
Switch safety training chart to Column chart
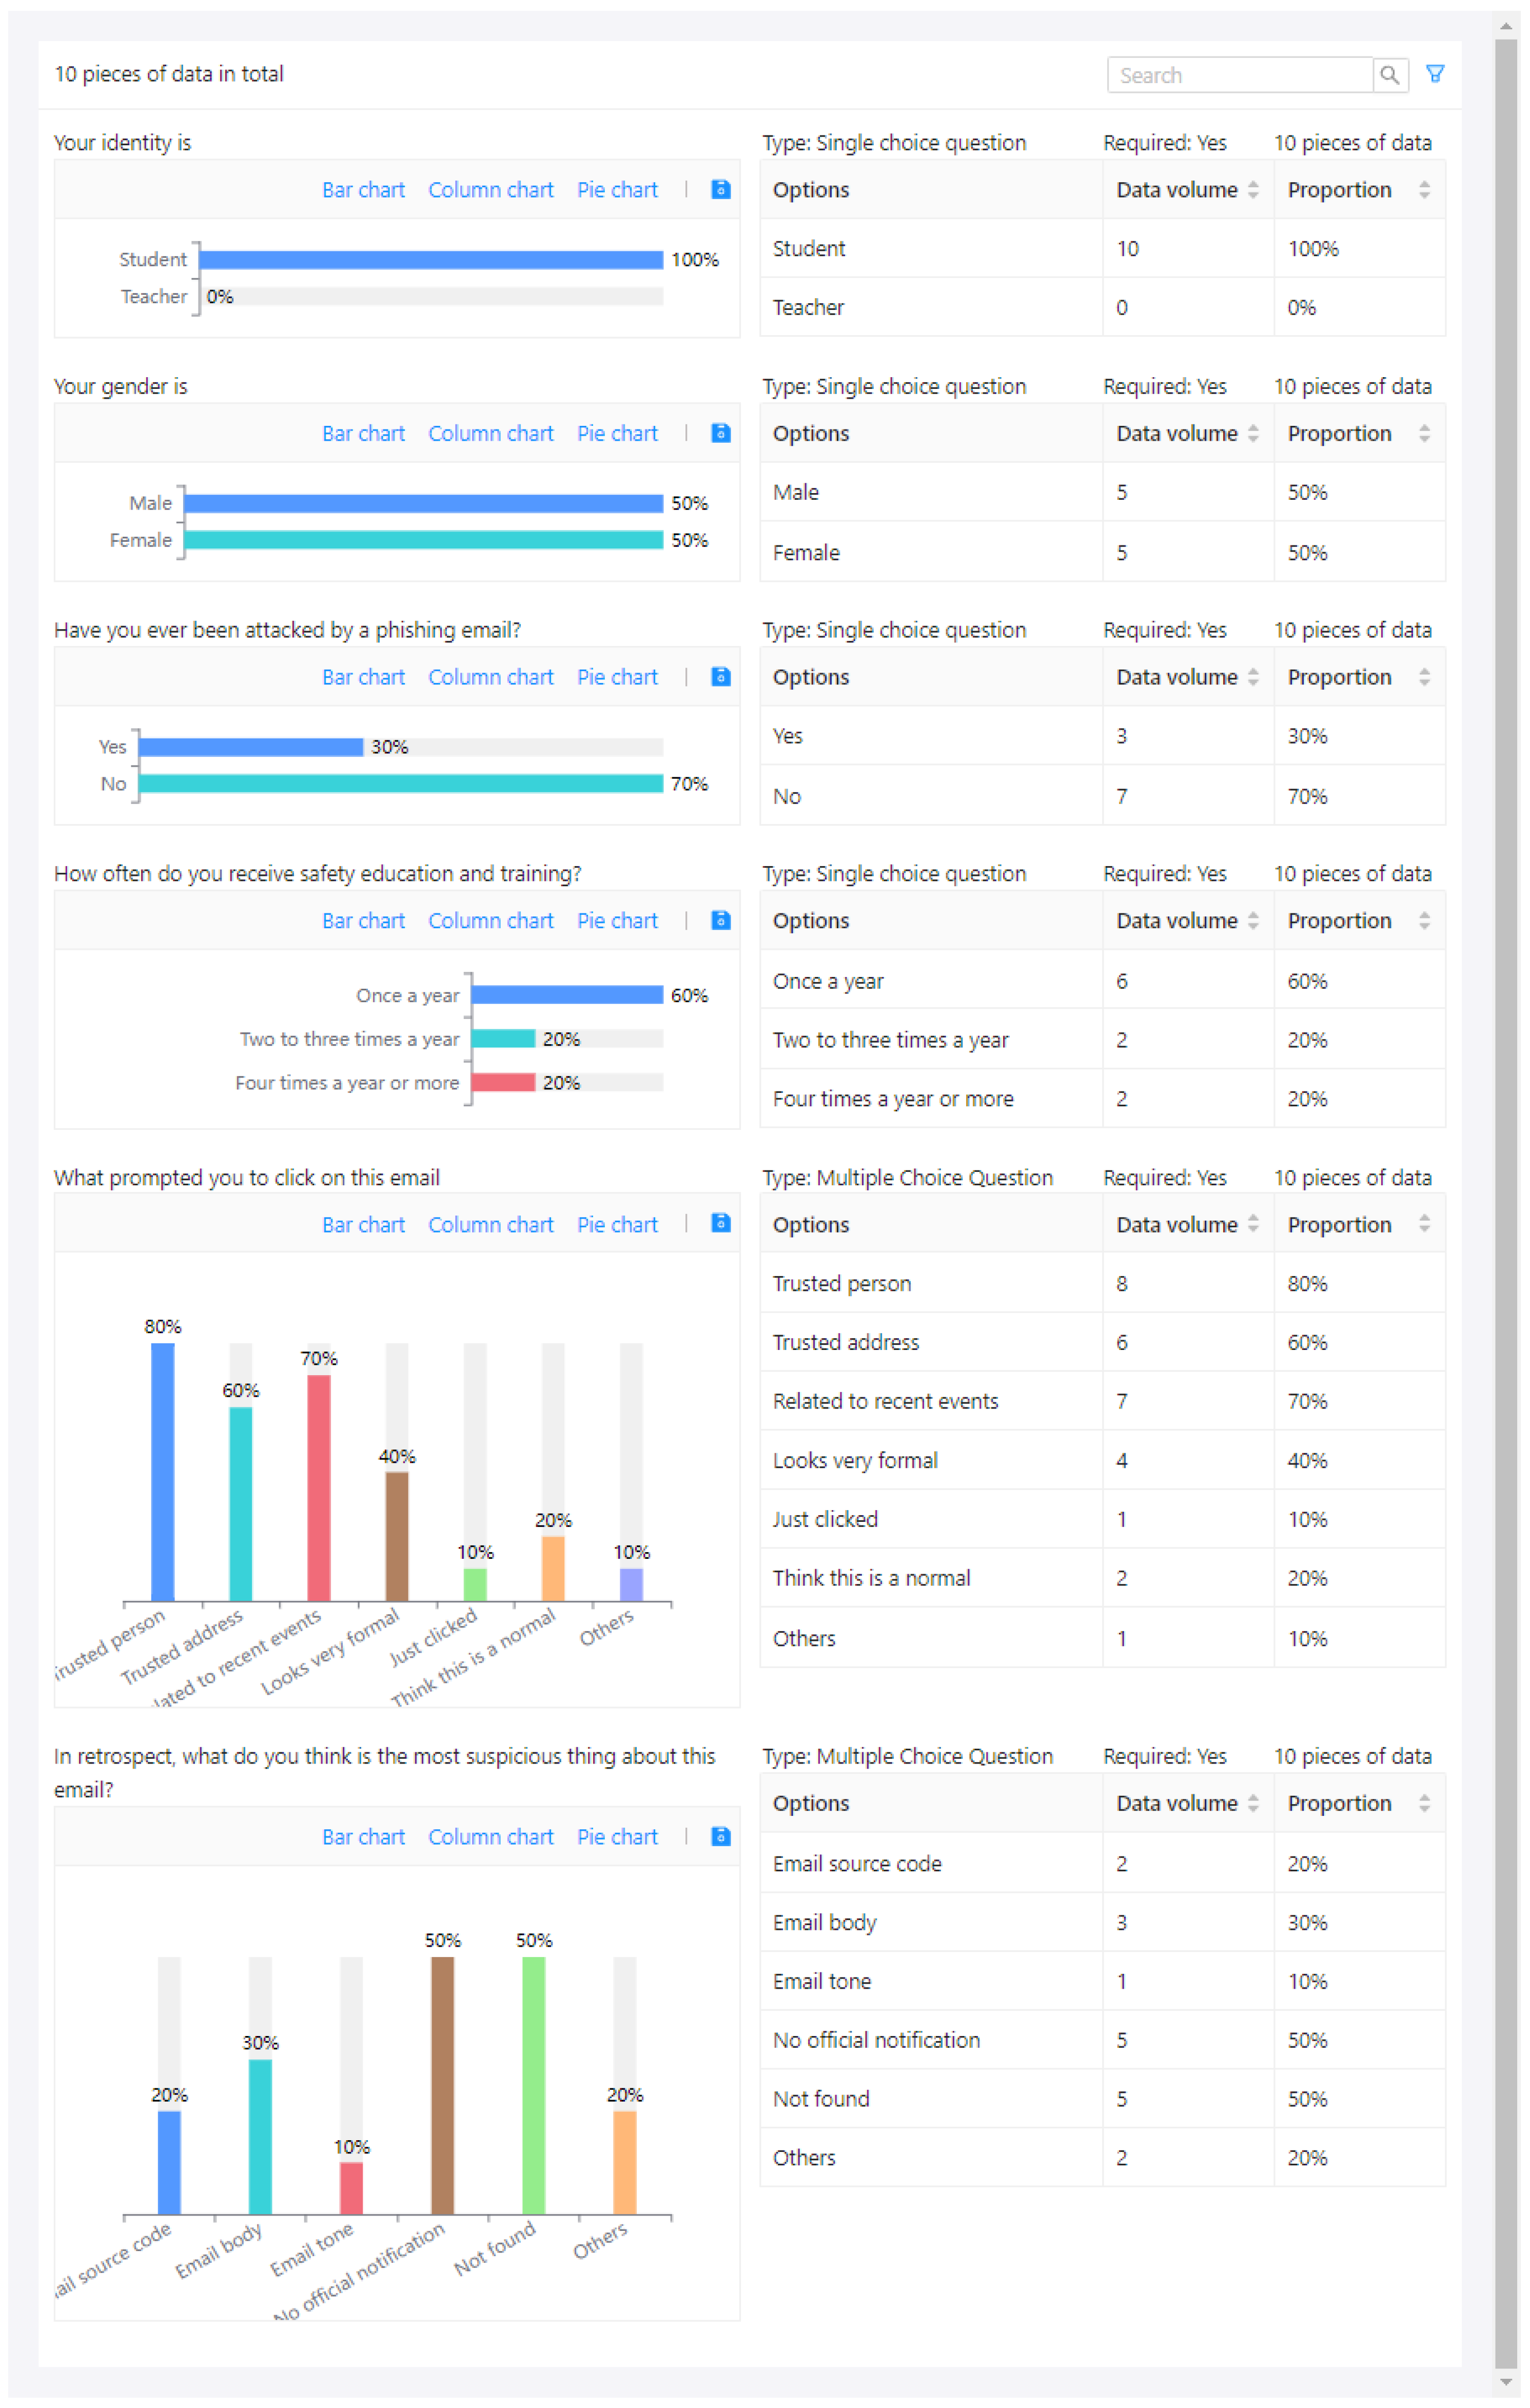click(x=490, y=920)
